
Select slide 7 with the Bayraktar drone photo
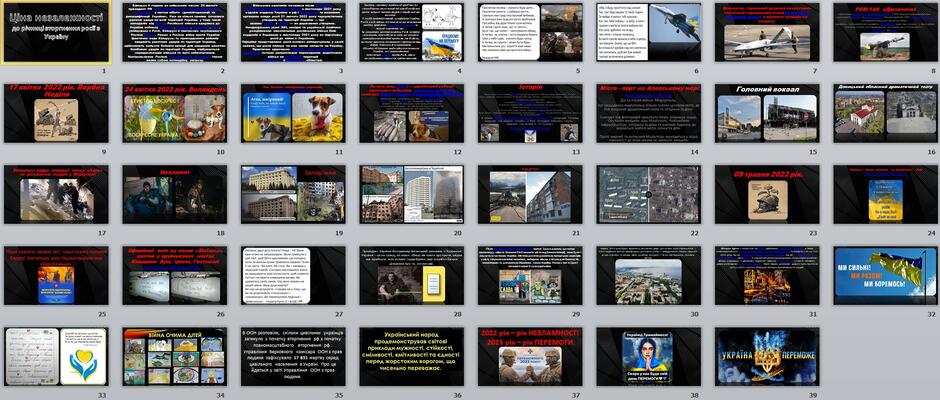coord(767,32)
